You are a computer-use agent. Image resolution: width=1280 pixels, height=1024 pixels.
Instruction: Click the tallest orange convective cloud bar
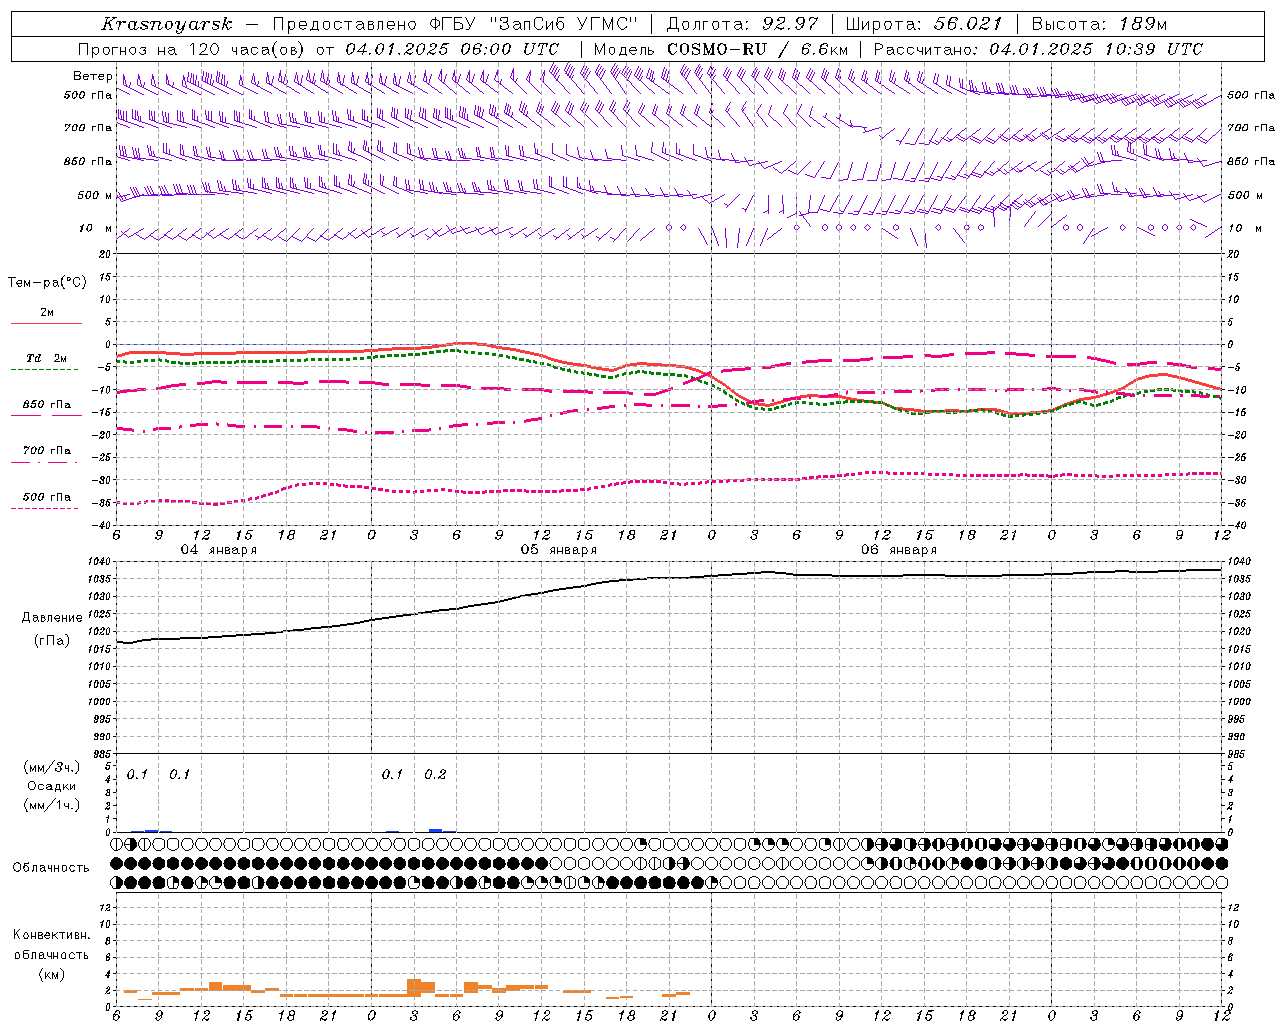tap(414, 987)
